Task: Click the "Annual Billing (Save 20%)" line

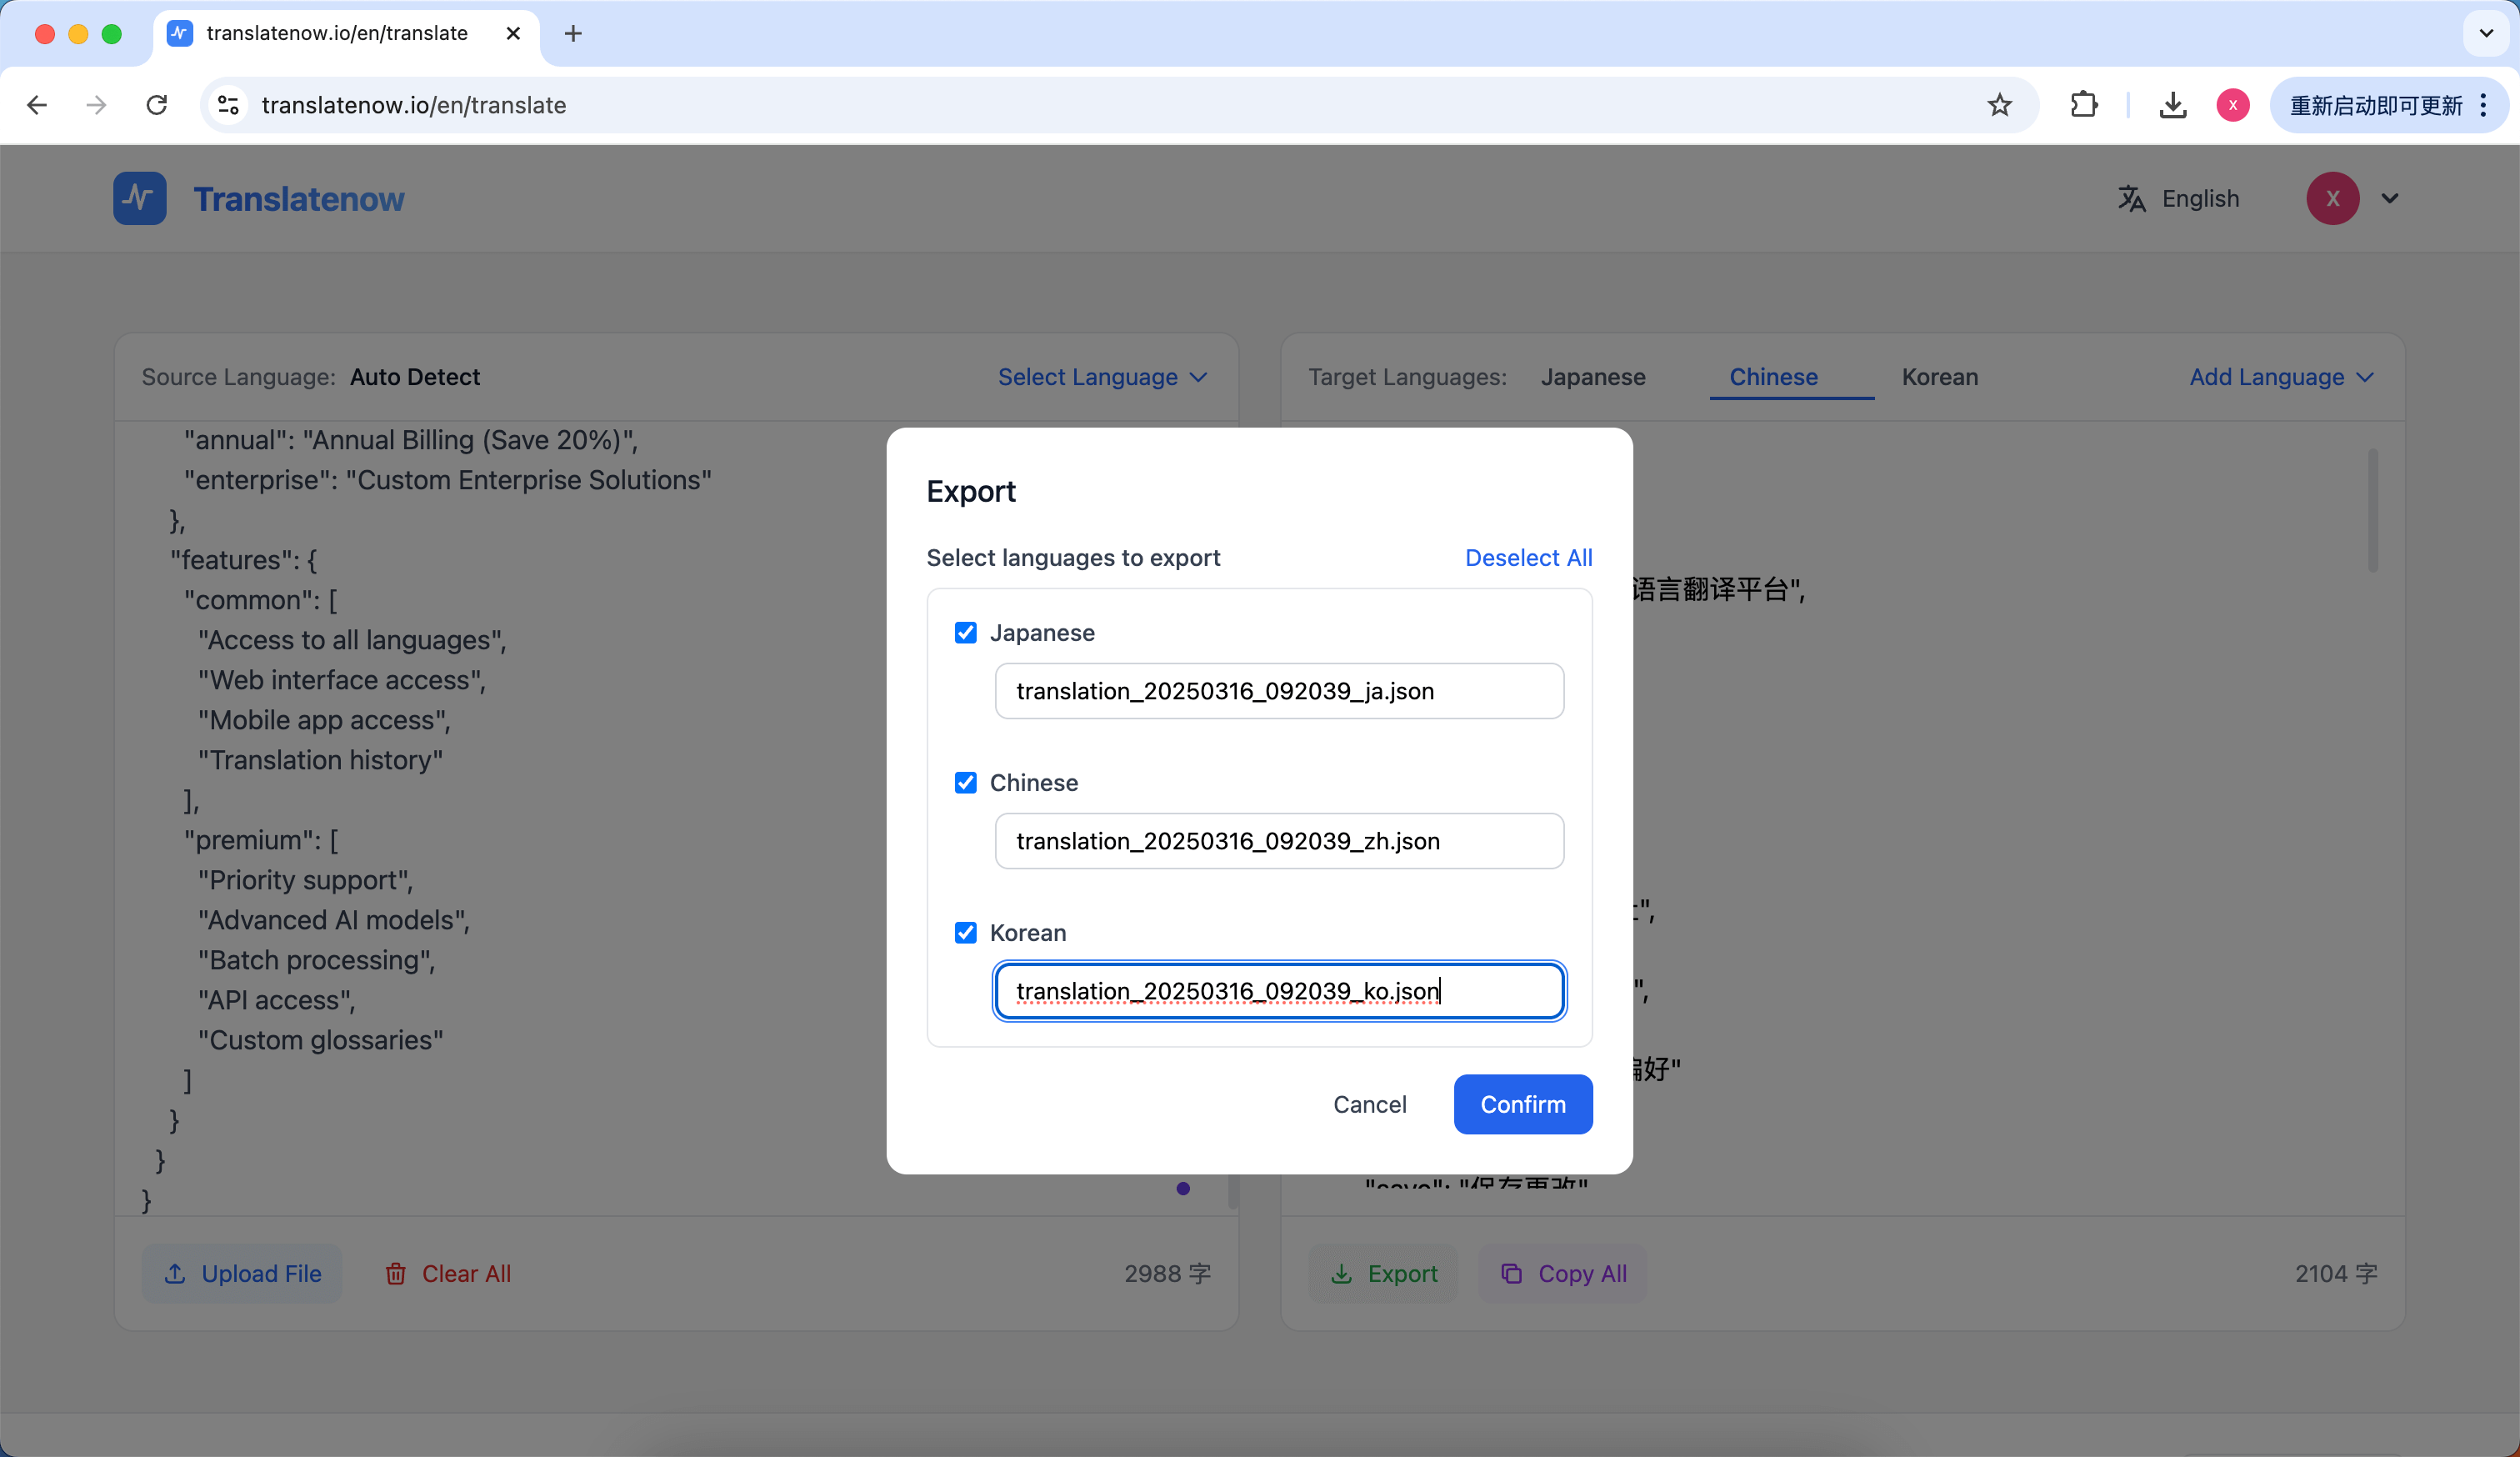Action: [x=411, y=439]
